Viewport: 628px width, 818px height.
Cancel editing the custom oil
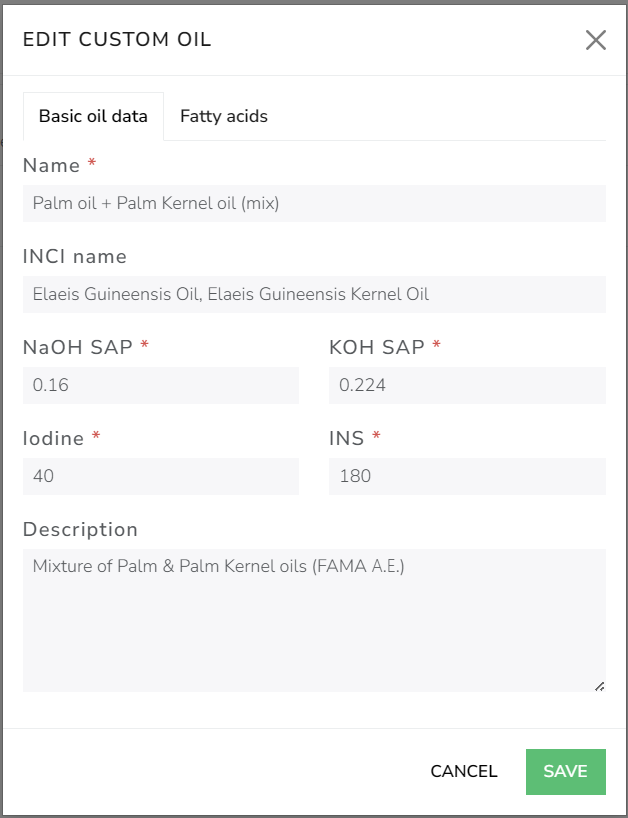point(464,771)
